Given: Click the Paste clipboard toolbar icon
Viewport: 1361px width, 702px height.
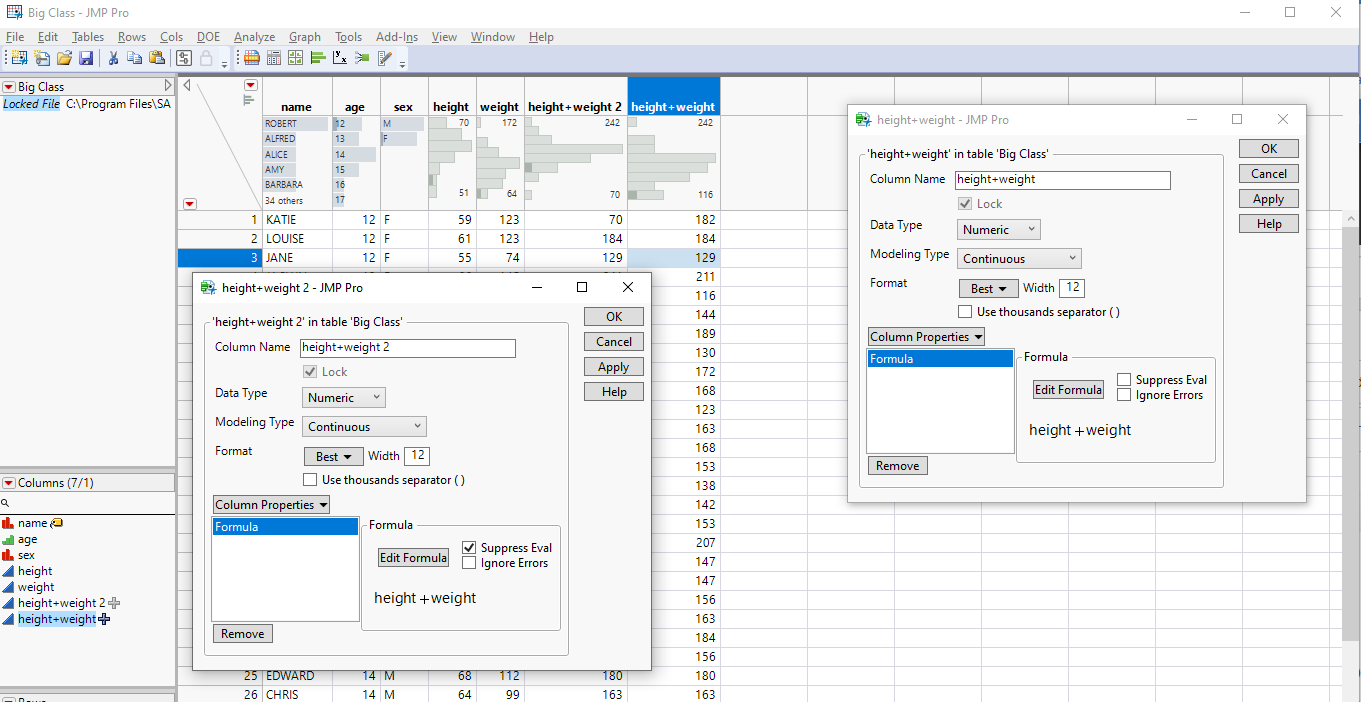Looking at the screenshot, I should (x=157, y=57).
